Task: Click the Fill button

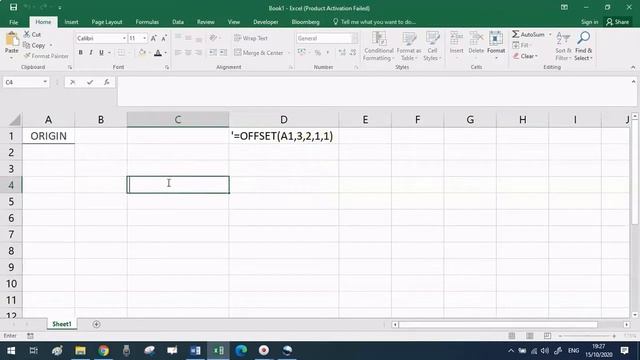Action: pos(521,45)
